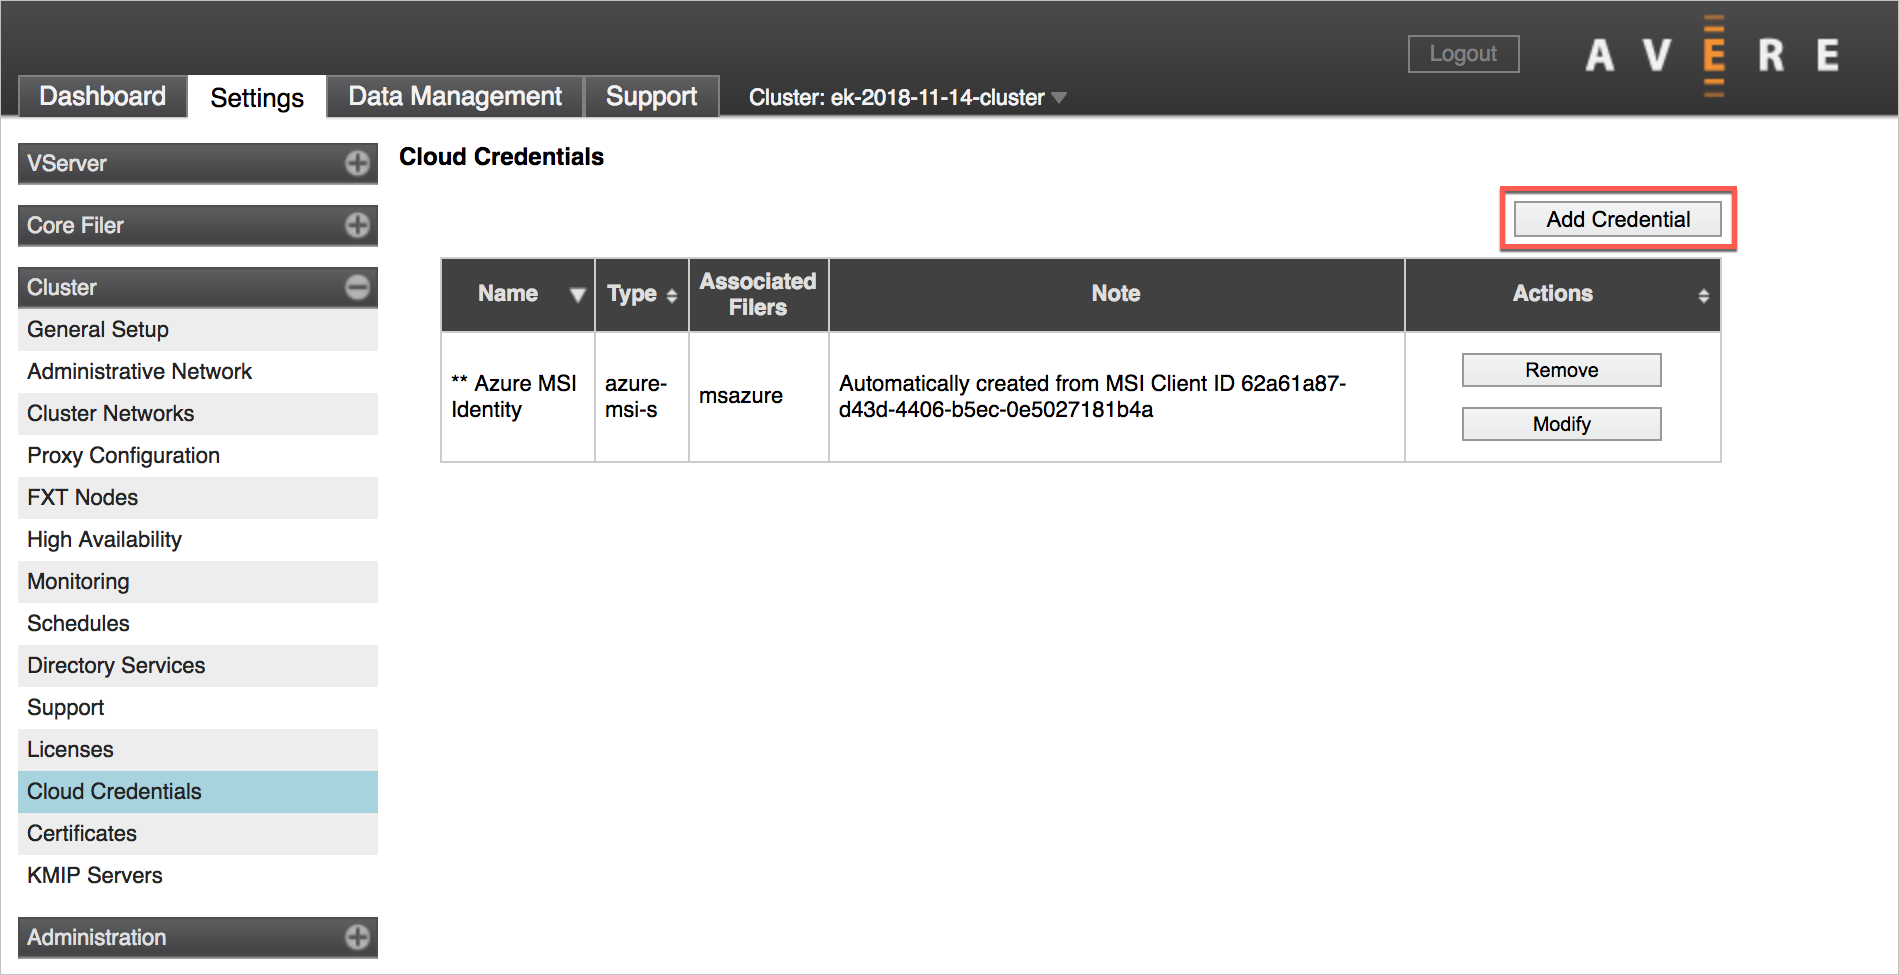1899x975 pixels.
Task: Open High Availability settings
Action: tap(198, 540)
